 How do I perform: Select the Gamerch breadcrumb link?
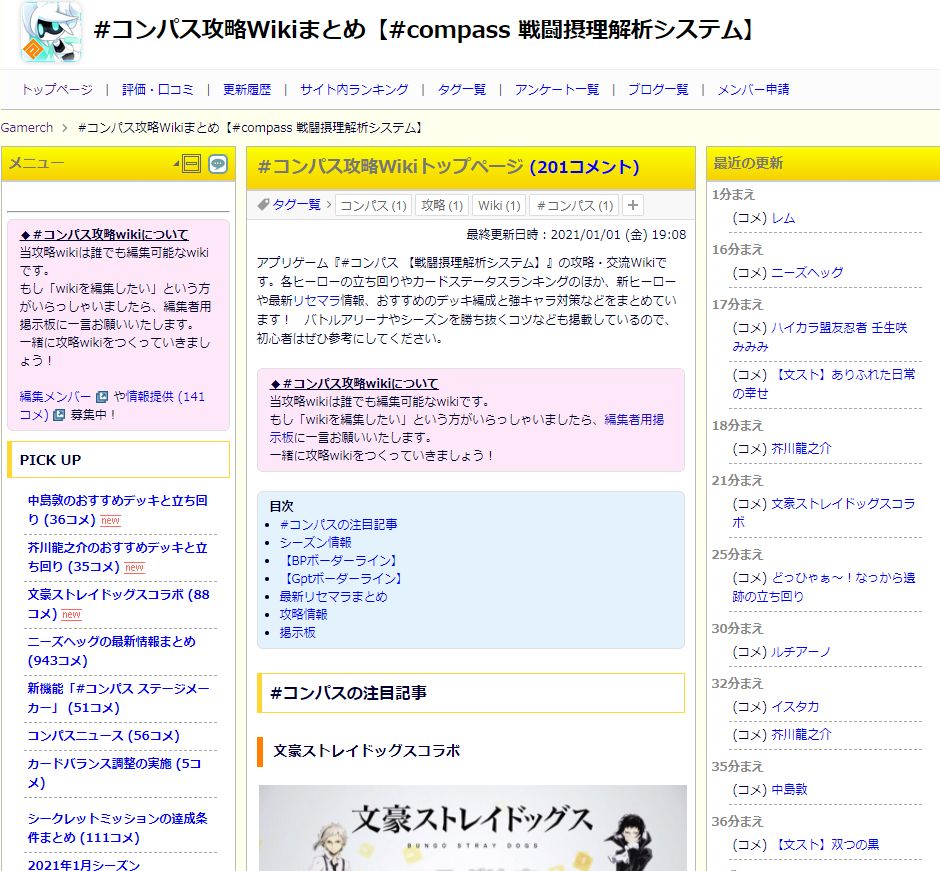point(27,127)
